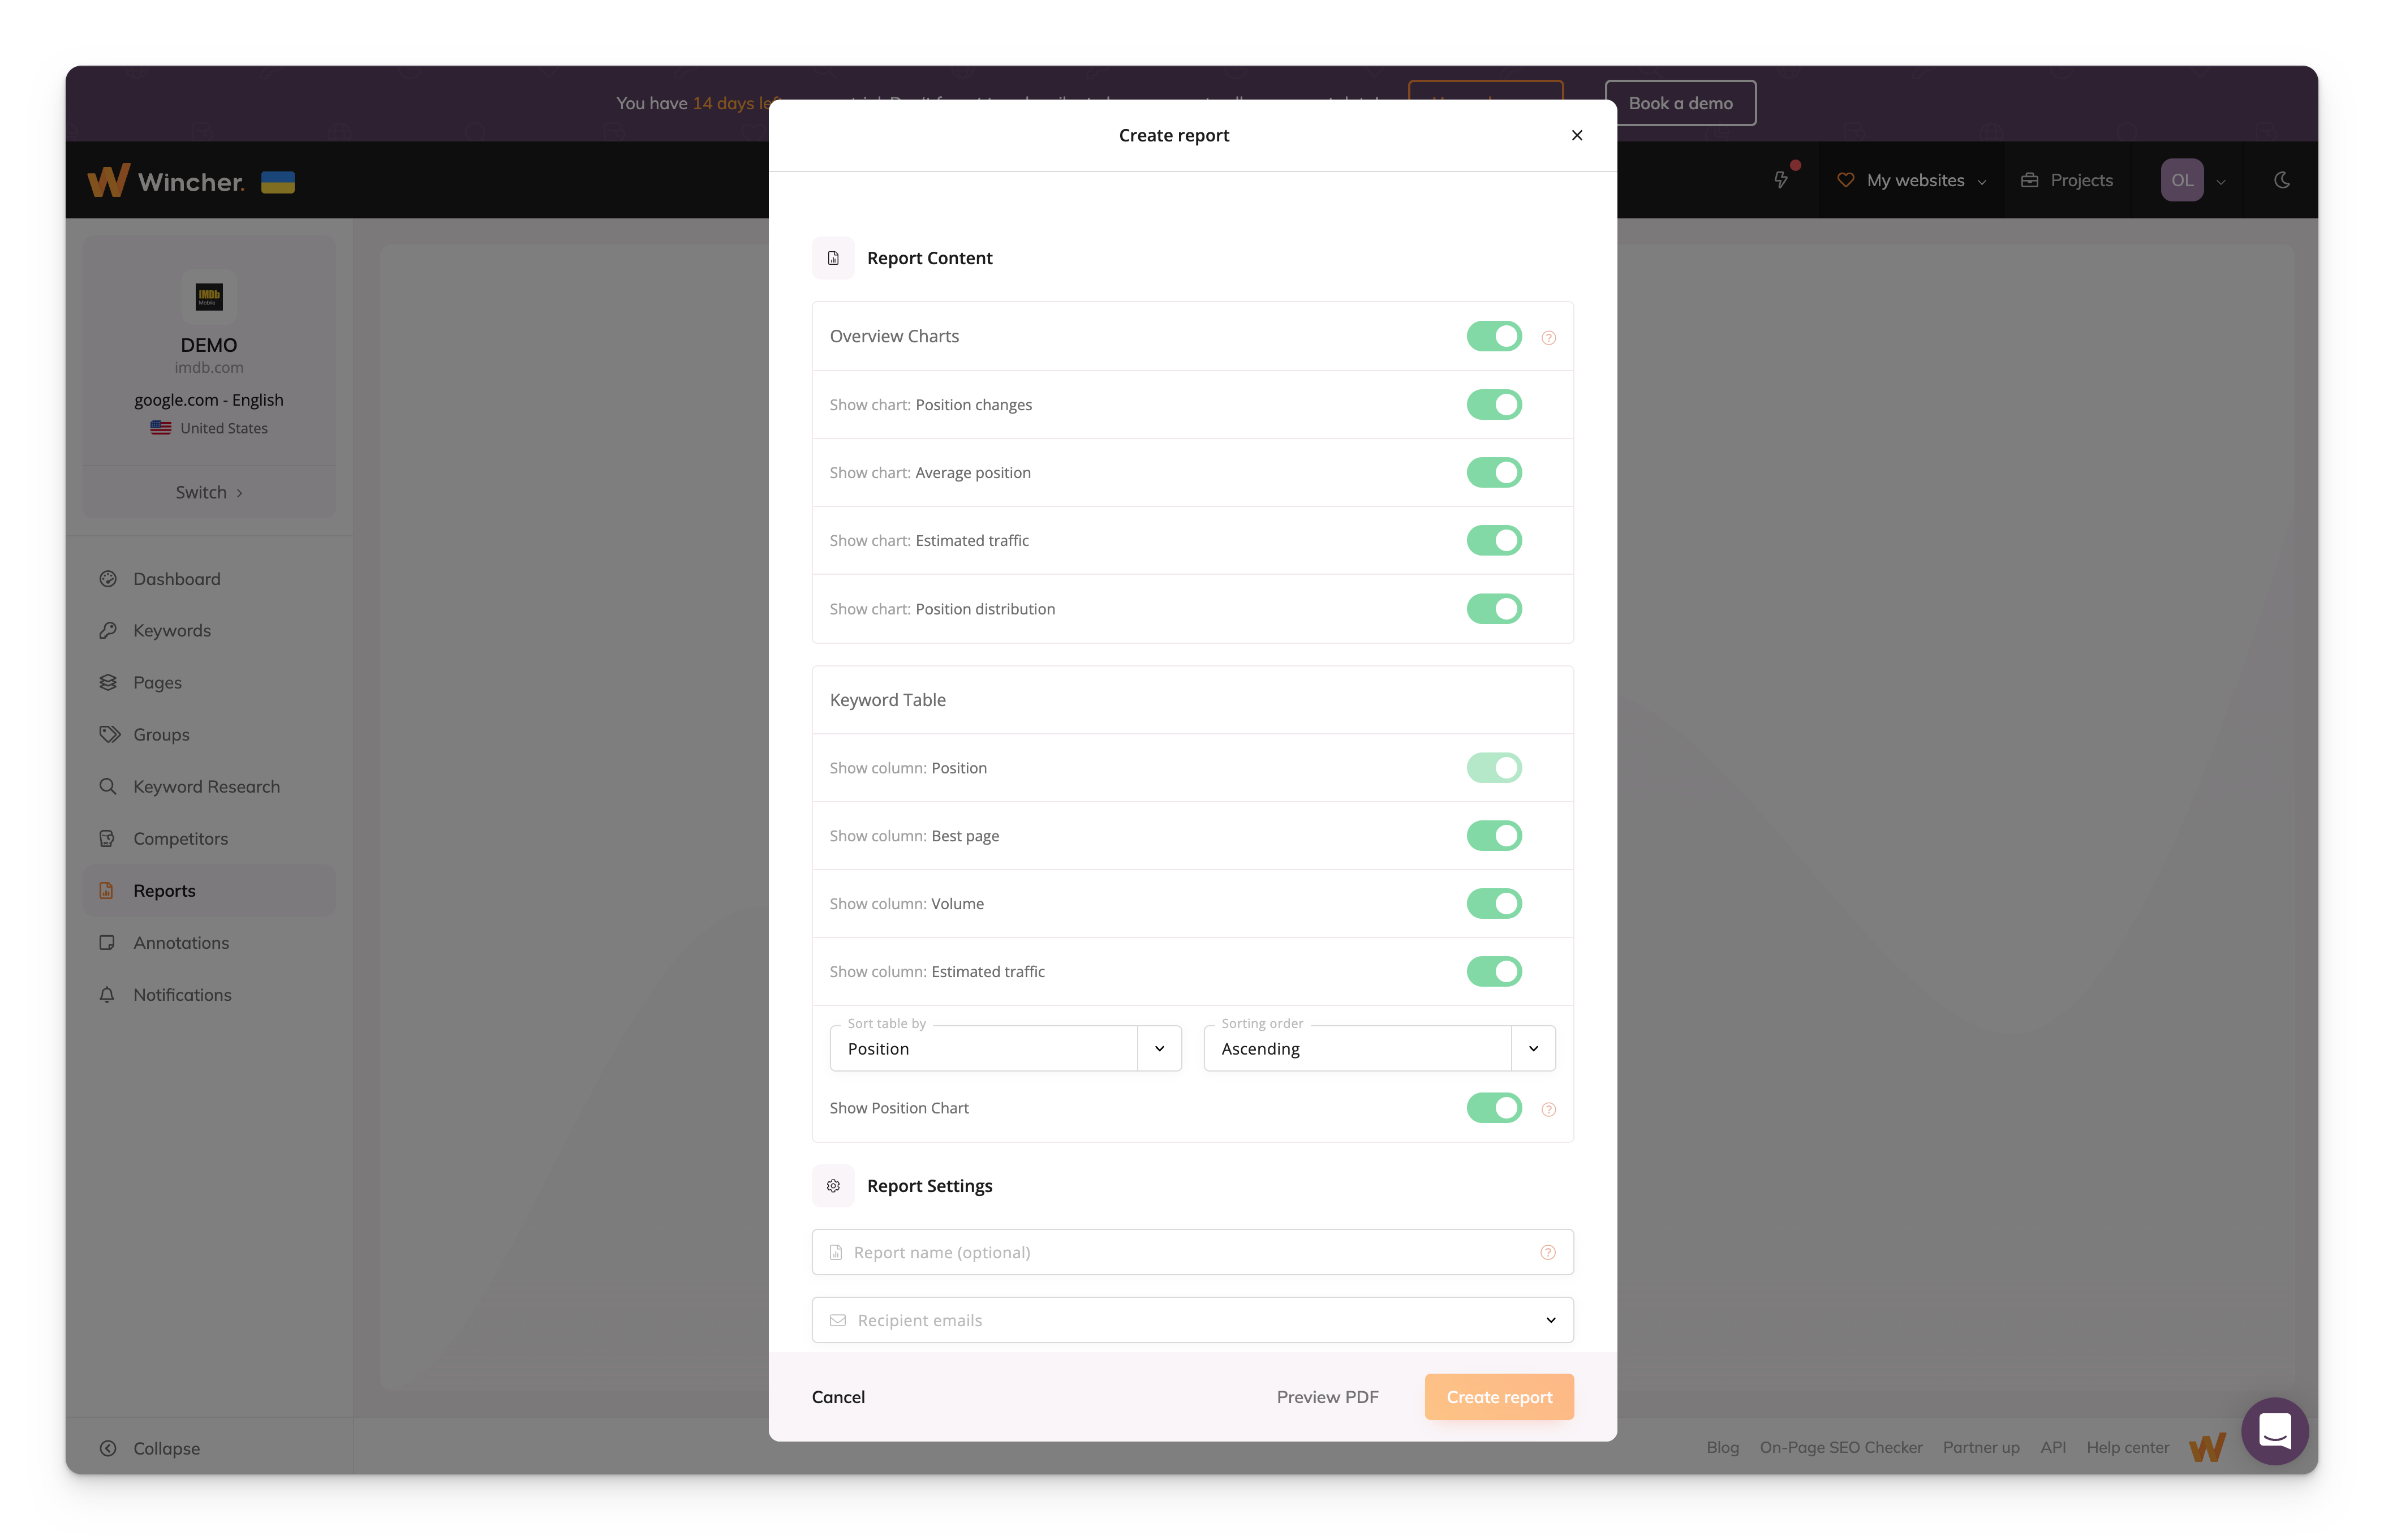Select Competitors in the sidebar menu
The width and height of the screenshot is (2384, 1540).
[x=180, y=838]
